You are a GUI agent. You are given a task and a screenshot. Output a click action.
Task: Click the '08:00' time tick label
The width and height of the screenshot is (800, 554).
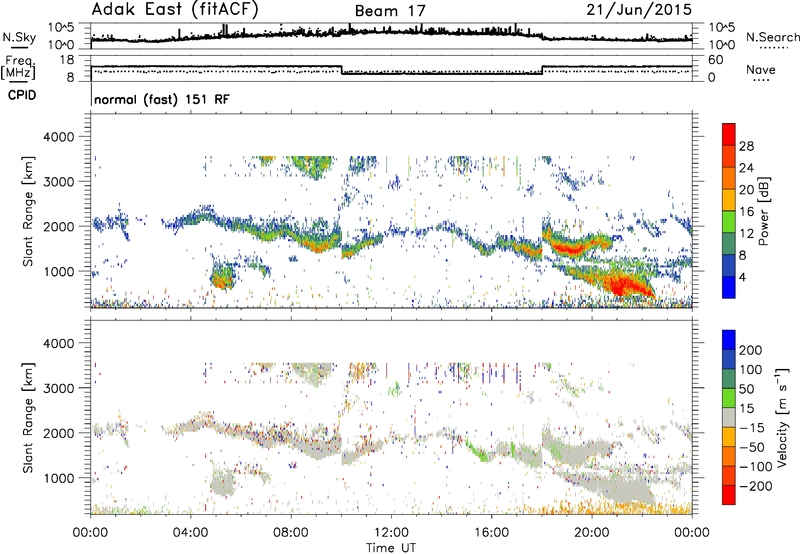tap(291, 533)
